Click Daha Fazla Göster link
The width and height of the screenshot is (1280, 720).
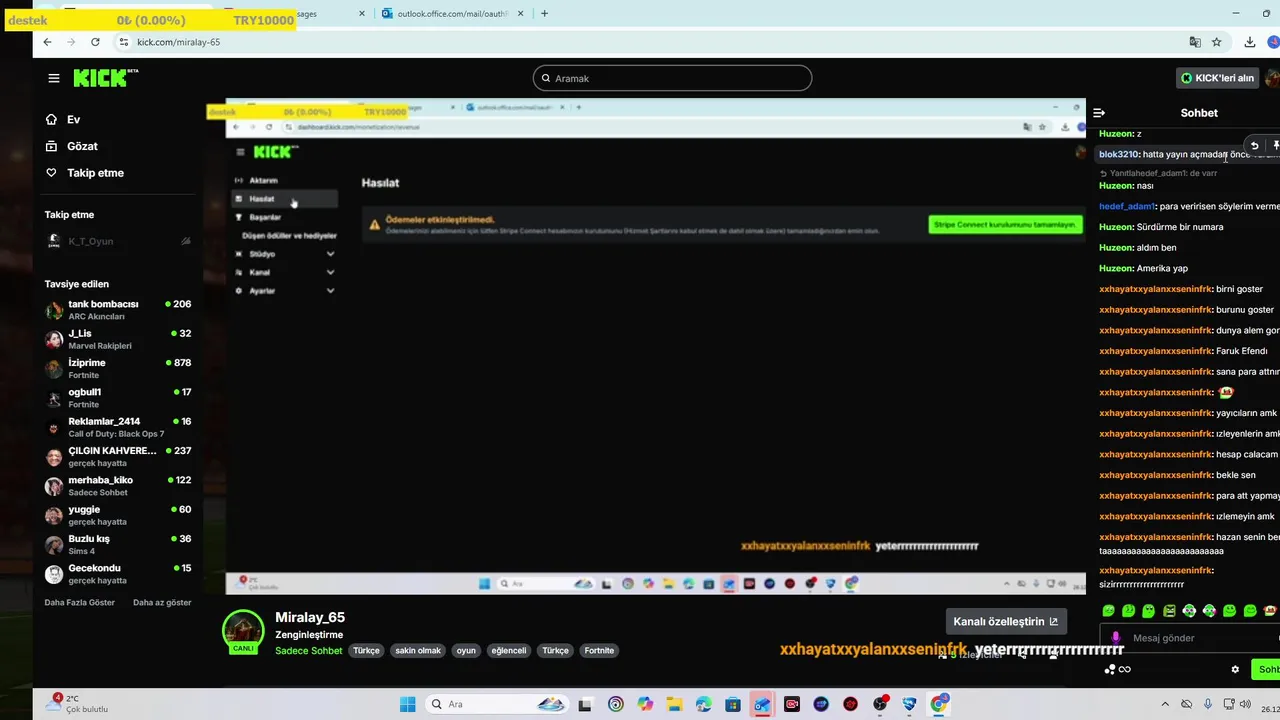pyautogui.click(x=80, y=603)
